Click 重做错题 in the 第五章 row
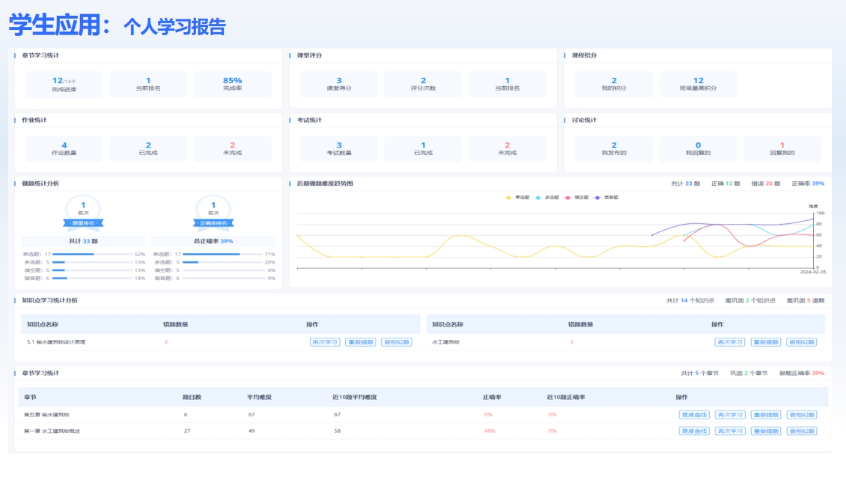Screen dimensions: 846x480 tap(766, 415)
